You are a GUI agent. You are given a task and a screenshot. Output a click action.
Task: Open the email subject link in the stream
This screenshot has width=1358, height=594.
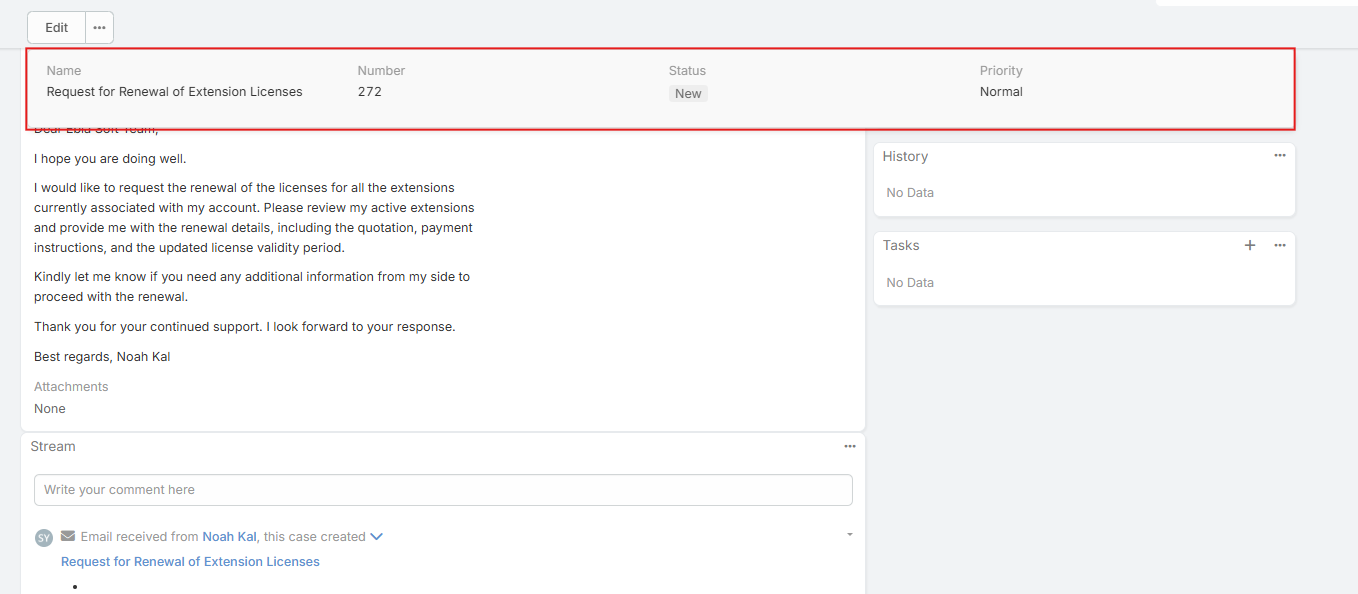[190, 562]
